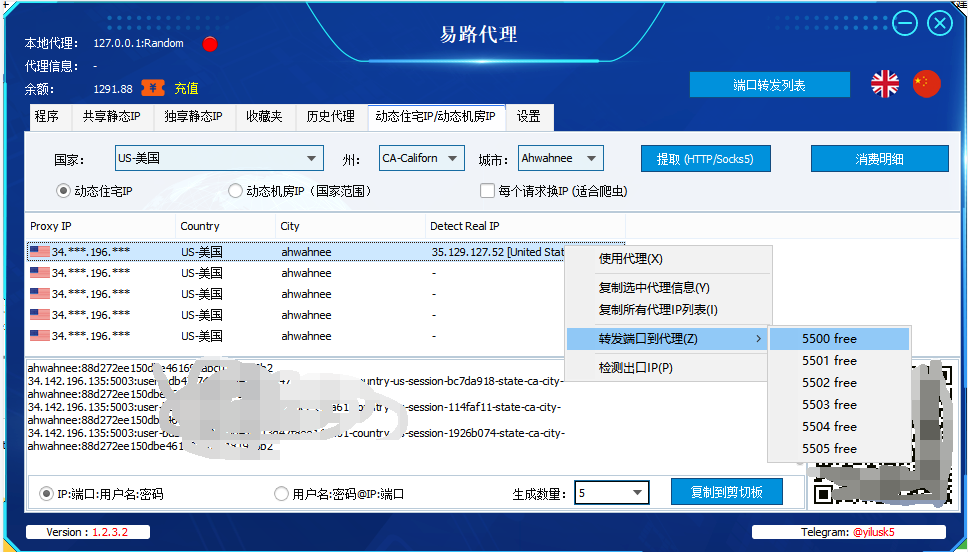
Task: Click the 端口转发列表 button
Action: (769, 85)
